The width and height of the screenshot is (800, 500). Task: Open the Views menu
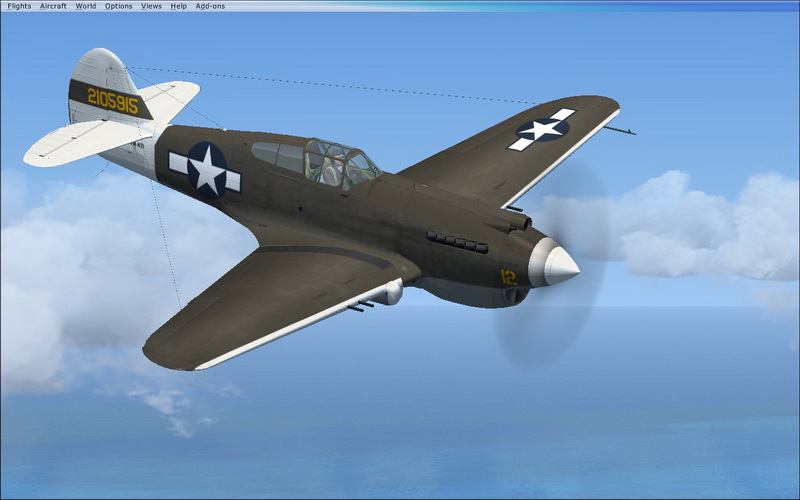coord(151,6)
